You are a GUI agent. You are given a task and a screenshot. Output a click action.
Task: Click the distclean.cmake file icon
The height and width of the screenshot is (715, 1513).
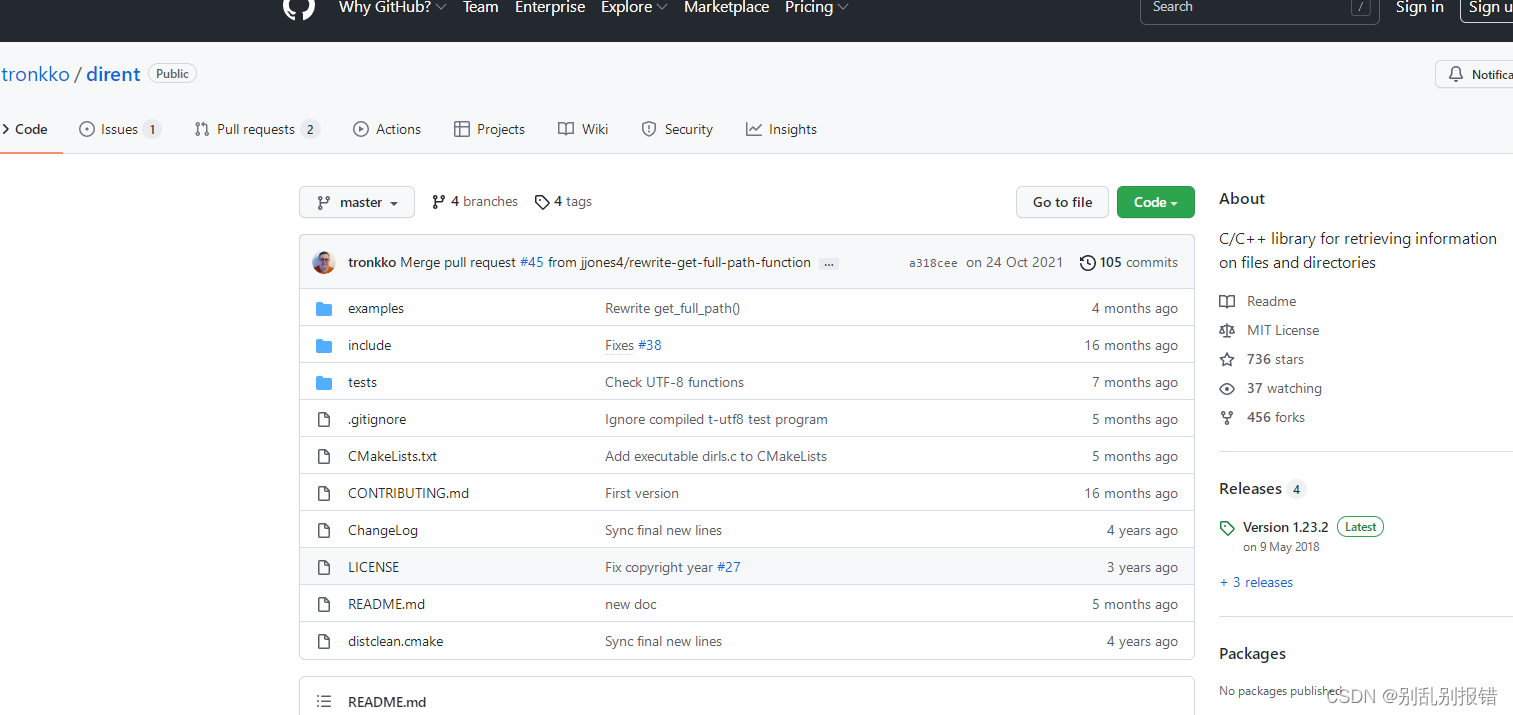coord(324,641)
